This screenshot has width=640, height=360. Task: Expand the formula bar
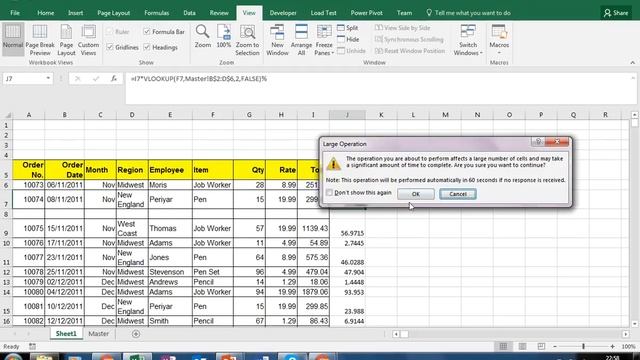(633, 78)
